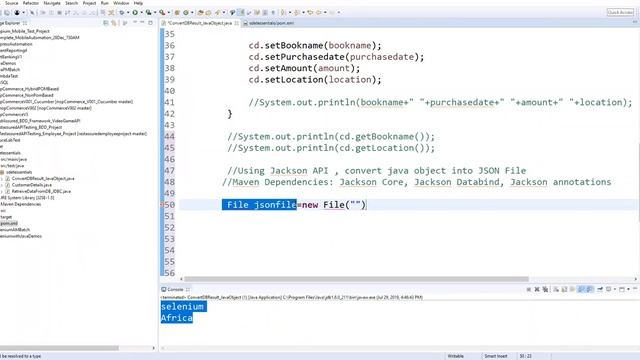Image resolution: width=640 pixels, height=360 pixels.
Task: Open the Source menu
Action: click(x=12, y=3)
